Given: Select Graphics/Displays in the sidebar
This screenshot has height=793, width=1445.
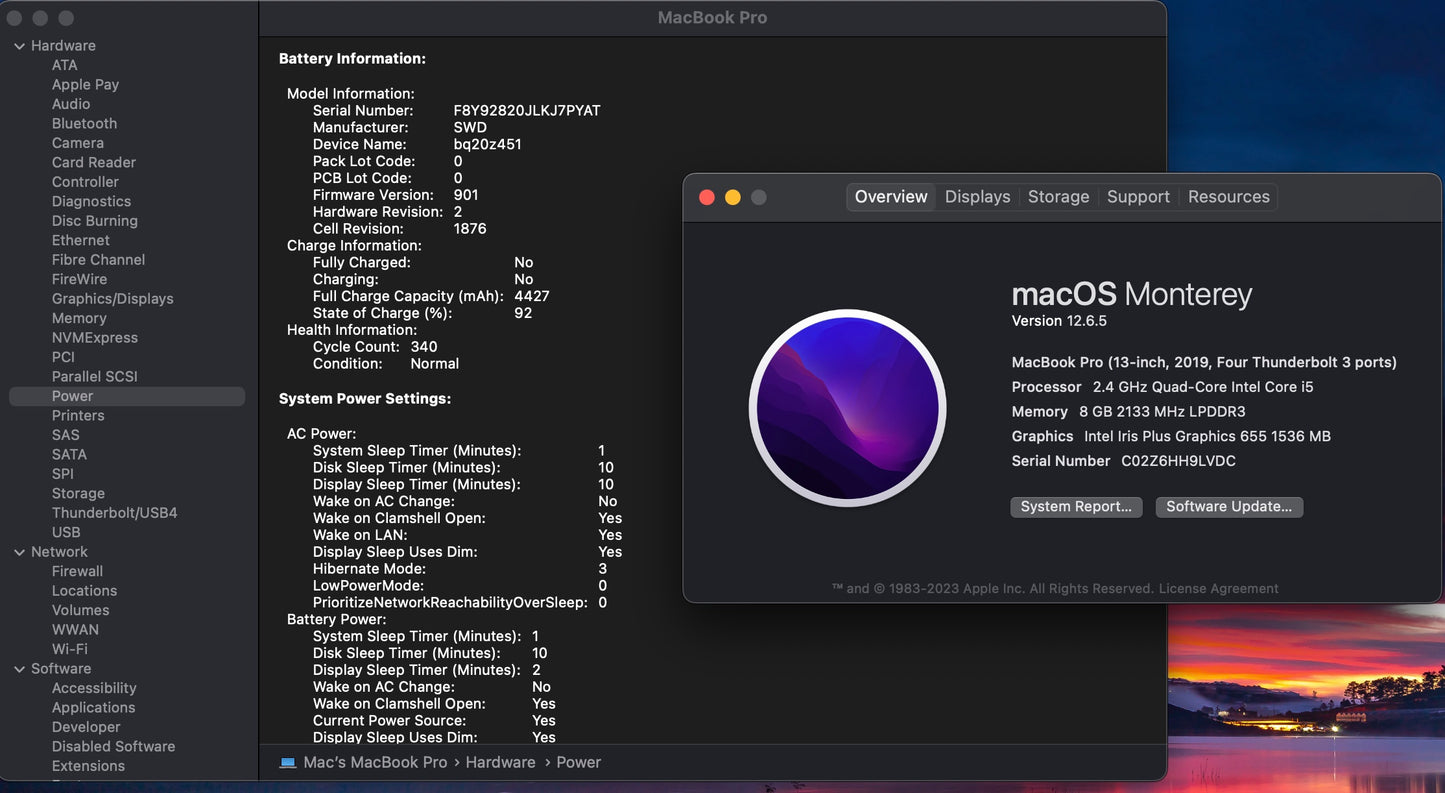Looking at the screenshot, I should pyautogui.click(x=113, y=299).
